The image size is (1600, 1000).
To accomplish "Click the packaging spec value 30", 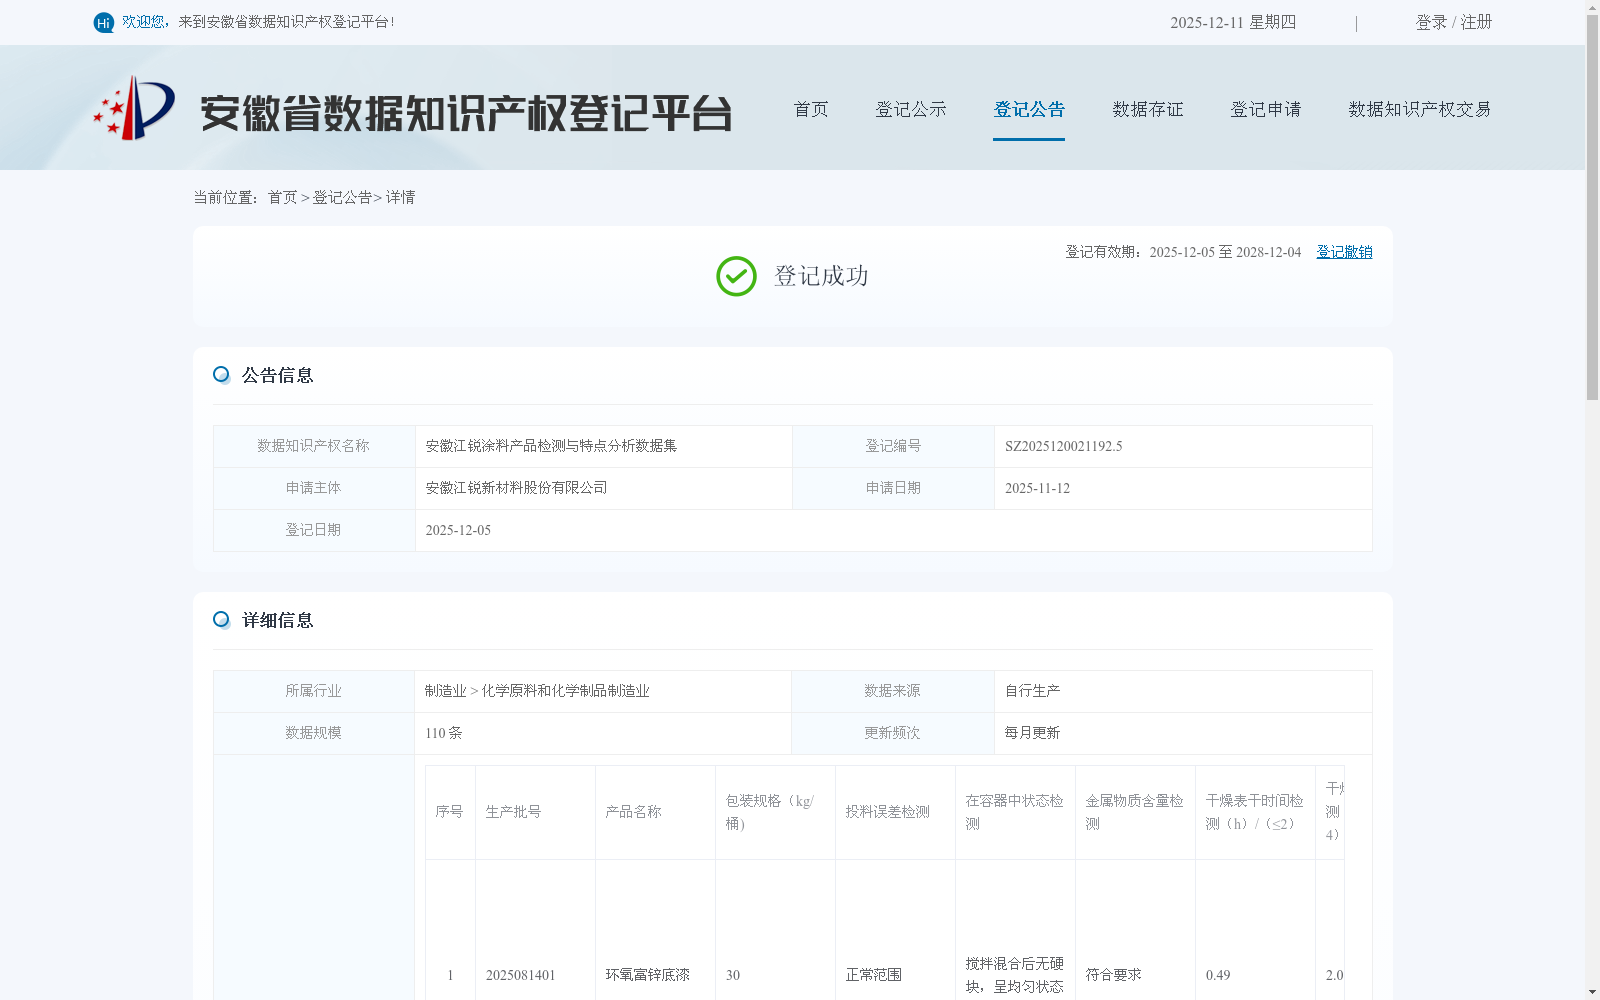I will pos(733,975).
